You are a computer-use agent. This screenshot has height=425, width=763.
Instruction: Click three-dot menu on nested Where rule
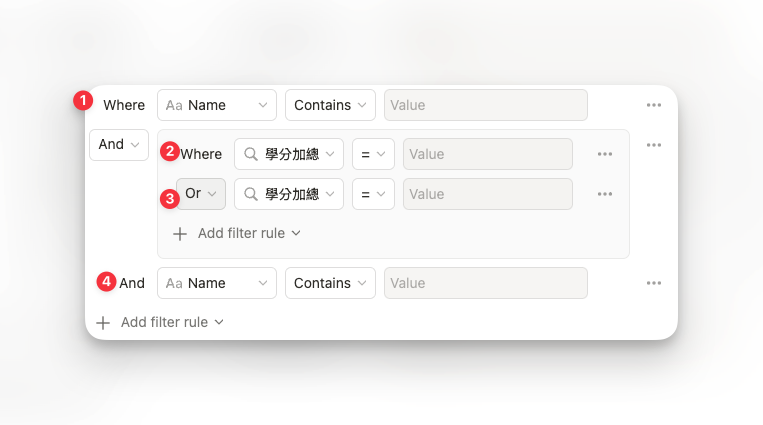coord(604,154)
